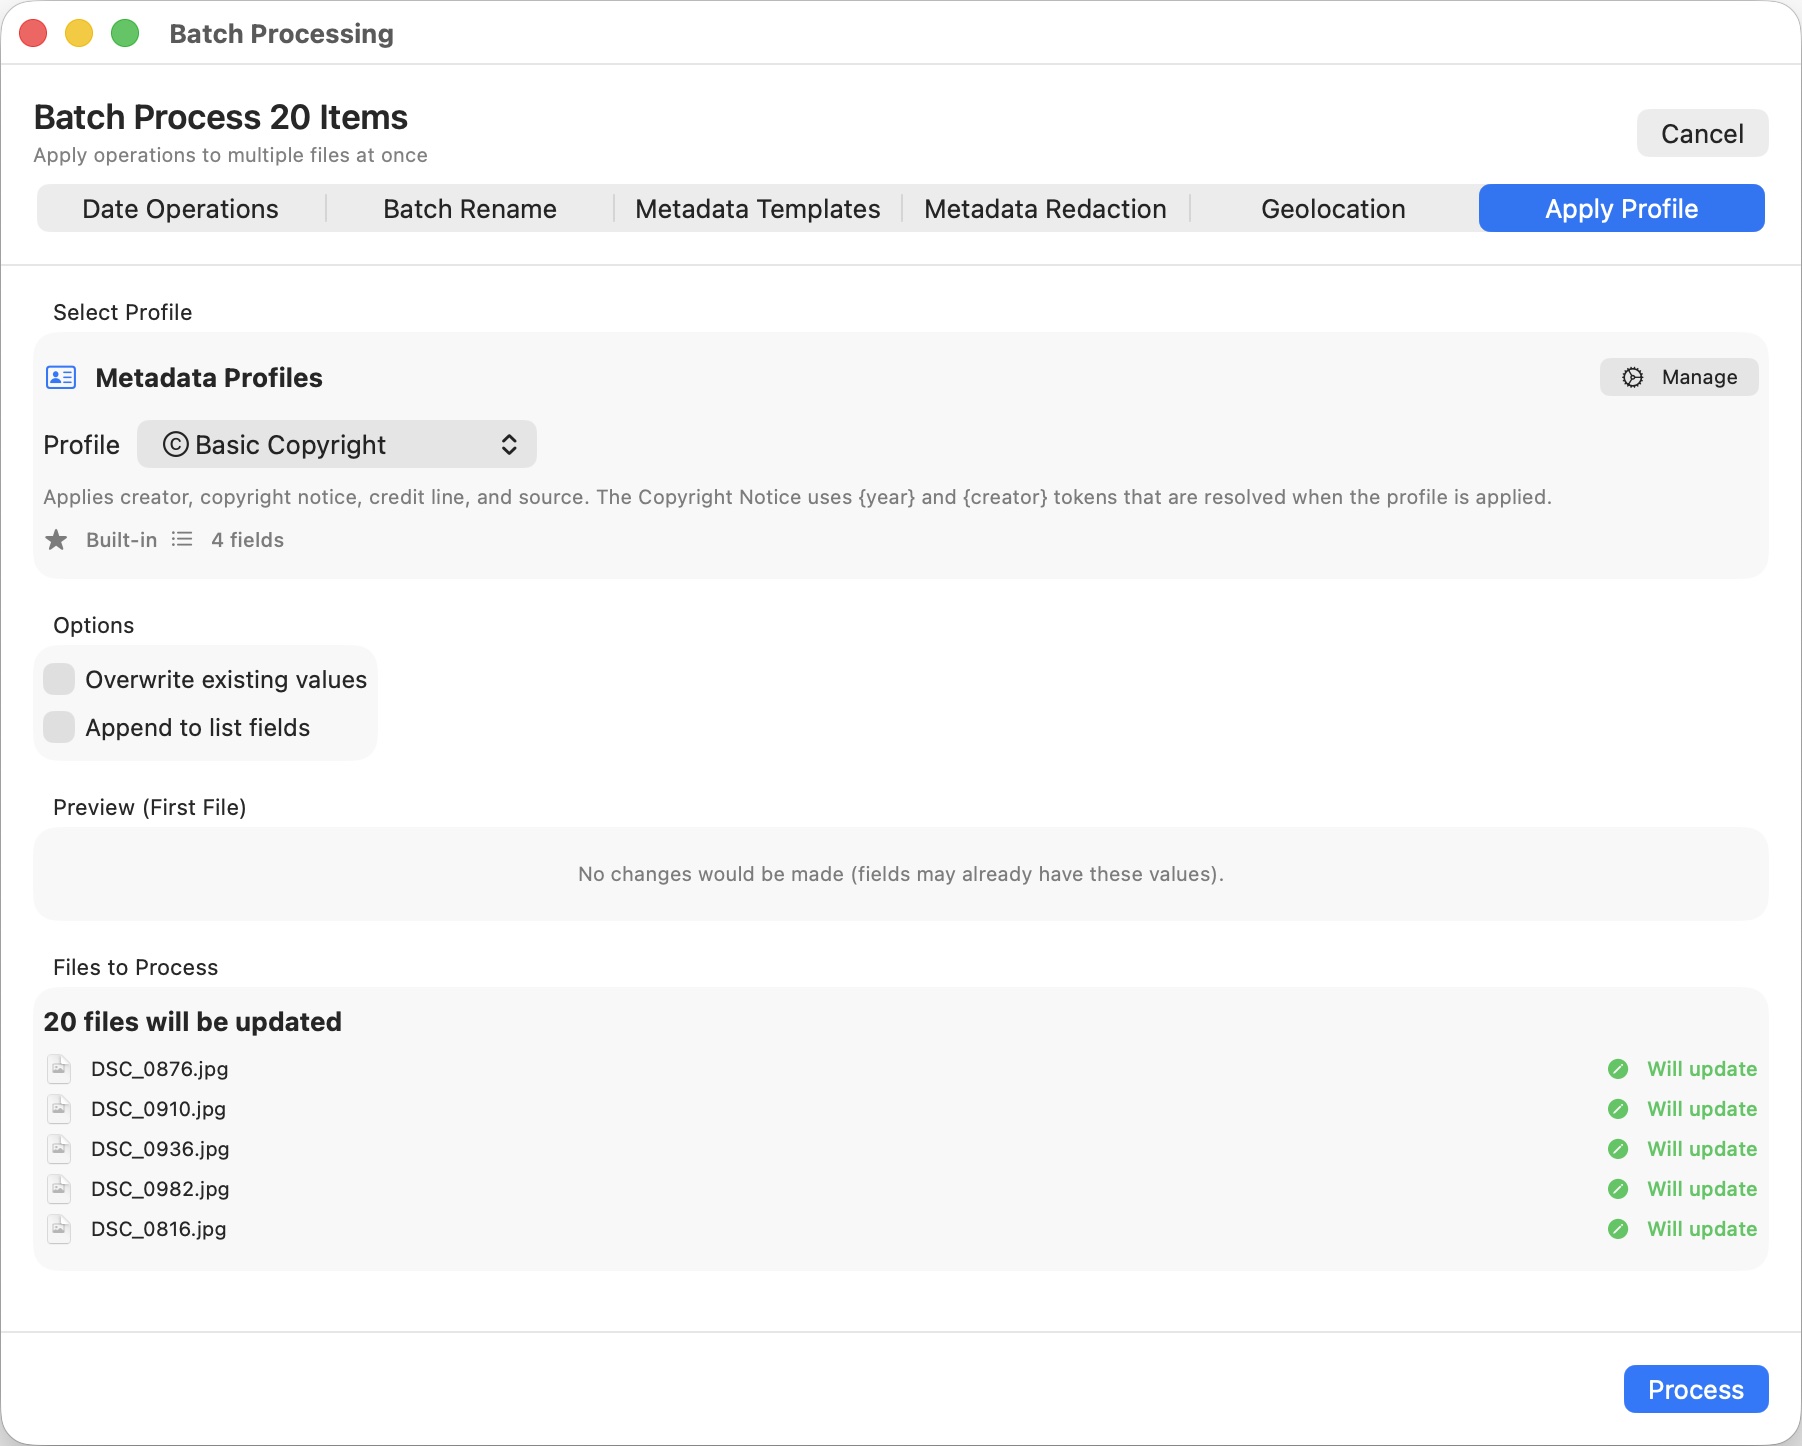This screenshot has height=1446, width=1802.
Task: Enable Overwrite existing values
Action: point(59,679)
